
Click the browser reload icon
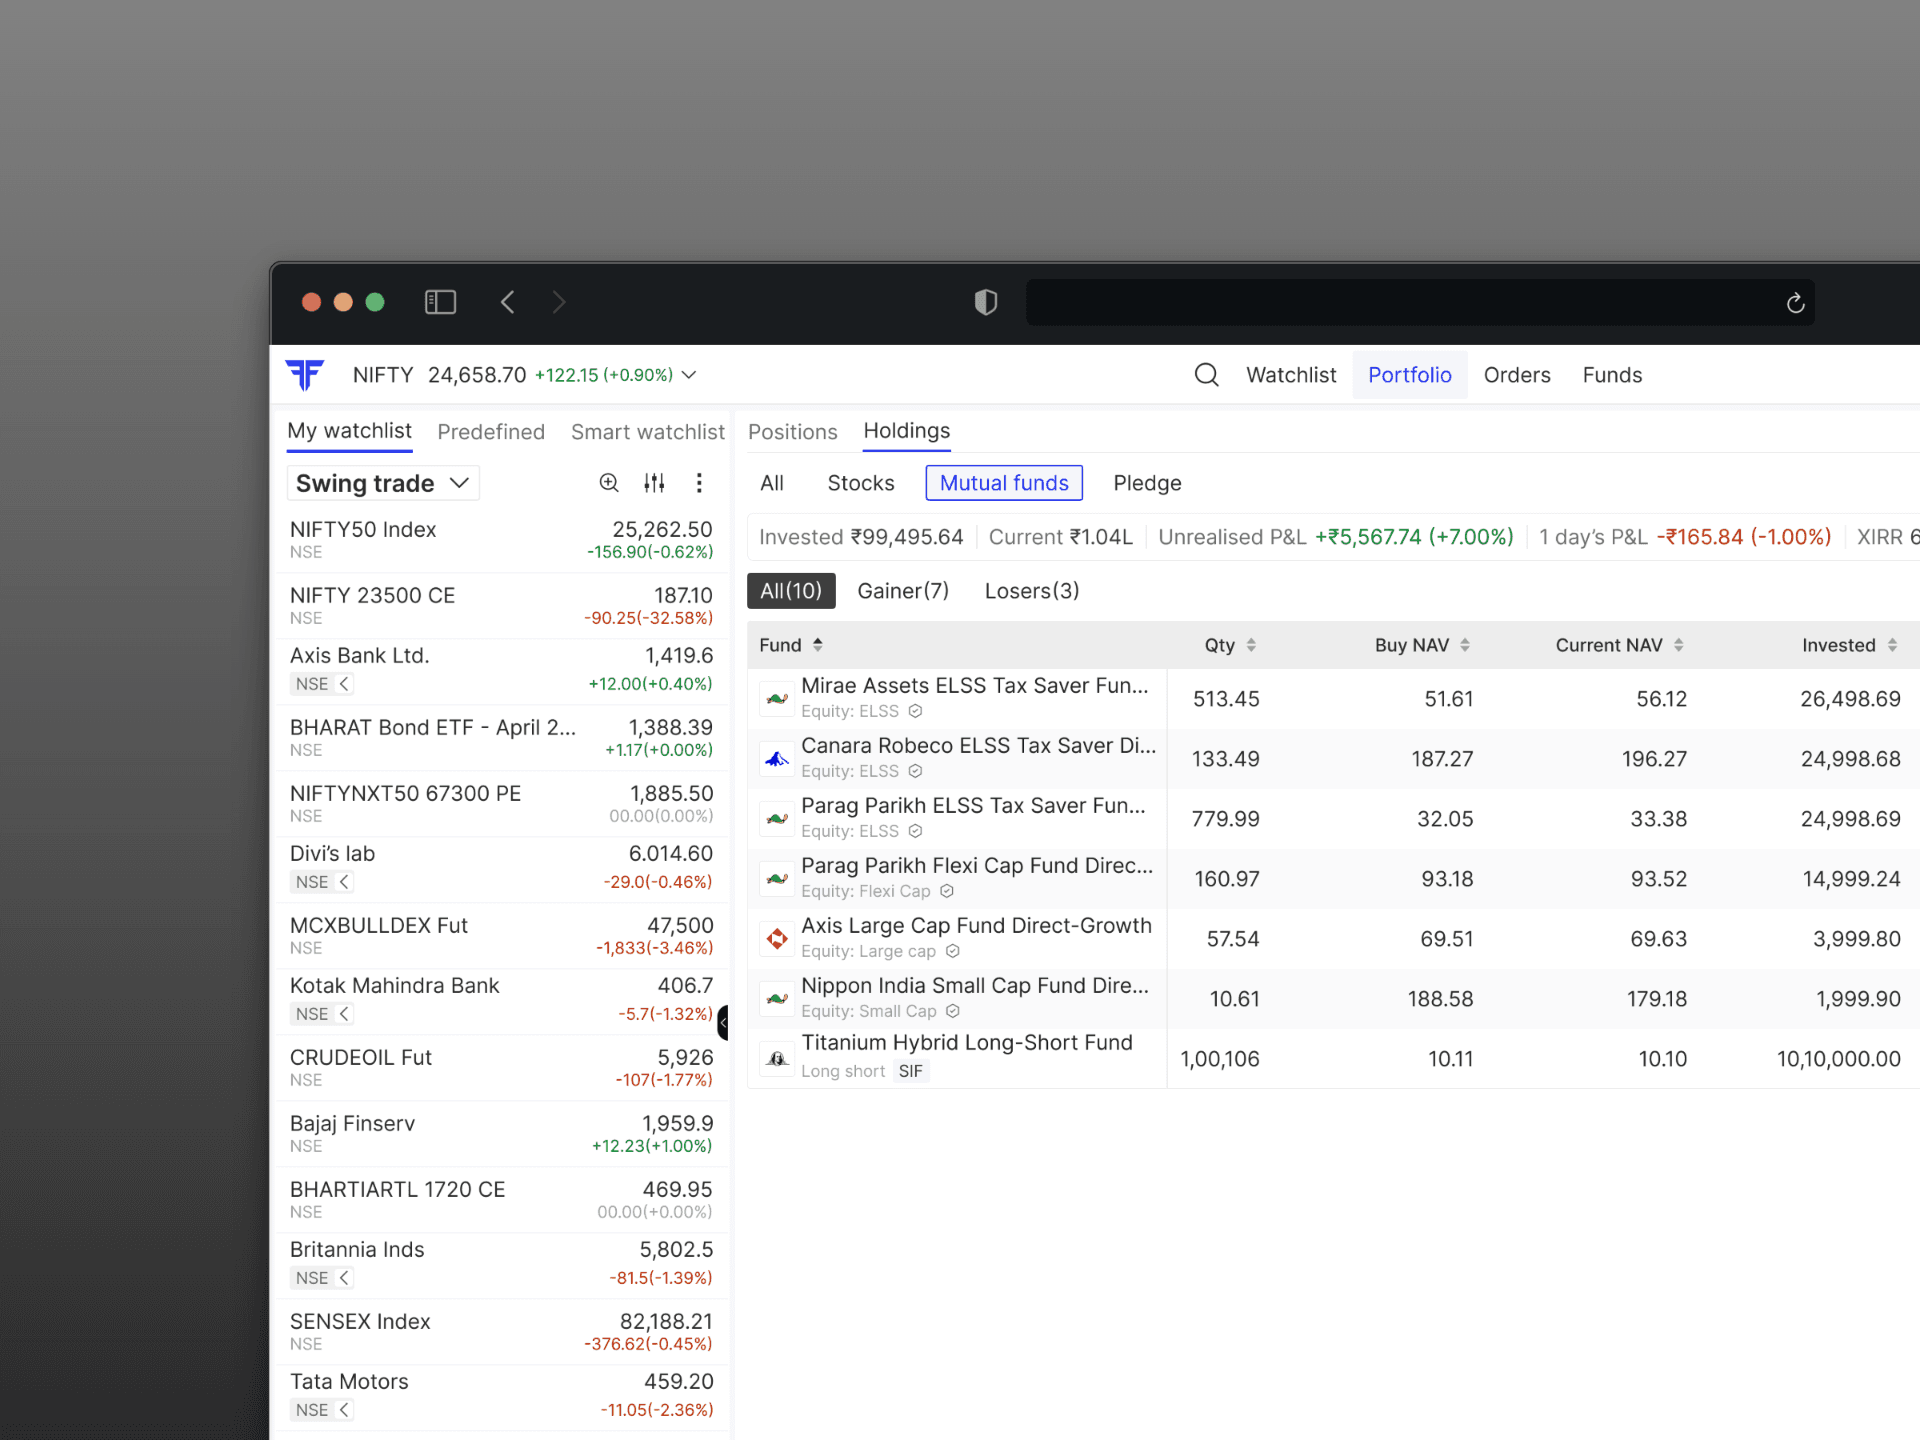pos(1795,303)
